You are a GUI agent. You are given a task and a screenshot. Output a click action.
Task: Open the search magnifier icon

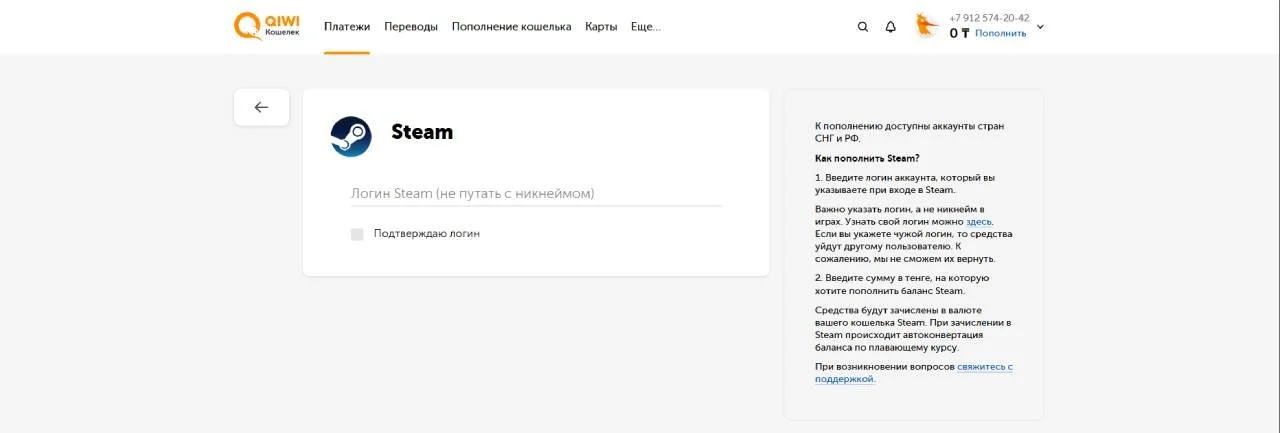[x=863, y=27]
